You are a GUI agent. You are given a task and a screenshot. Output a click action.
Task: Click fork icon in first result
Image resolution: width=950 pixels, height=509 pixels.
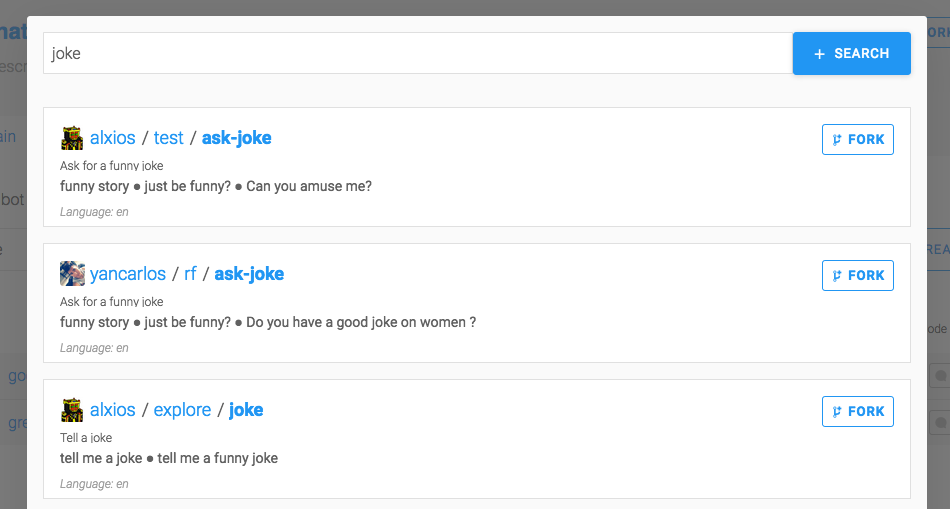click(x=837, y=140)
